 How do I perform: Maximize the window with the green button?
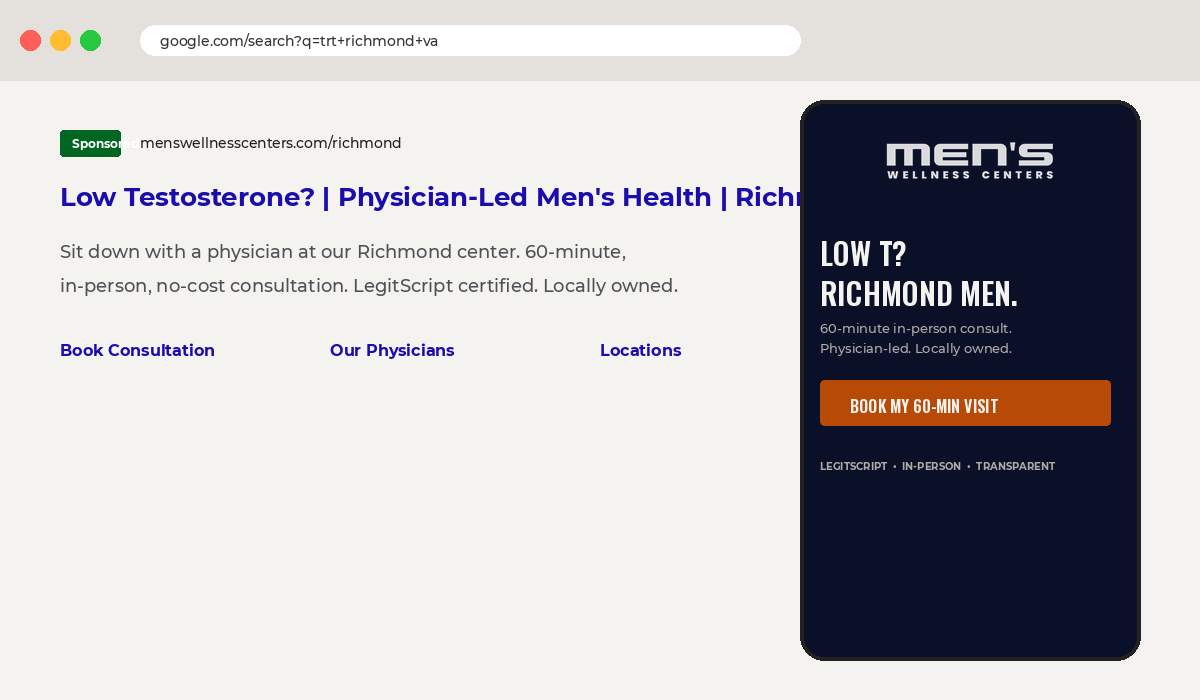coord(91,41)
